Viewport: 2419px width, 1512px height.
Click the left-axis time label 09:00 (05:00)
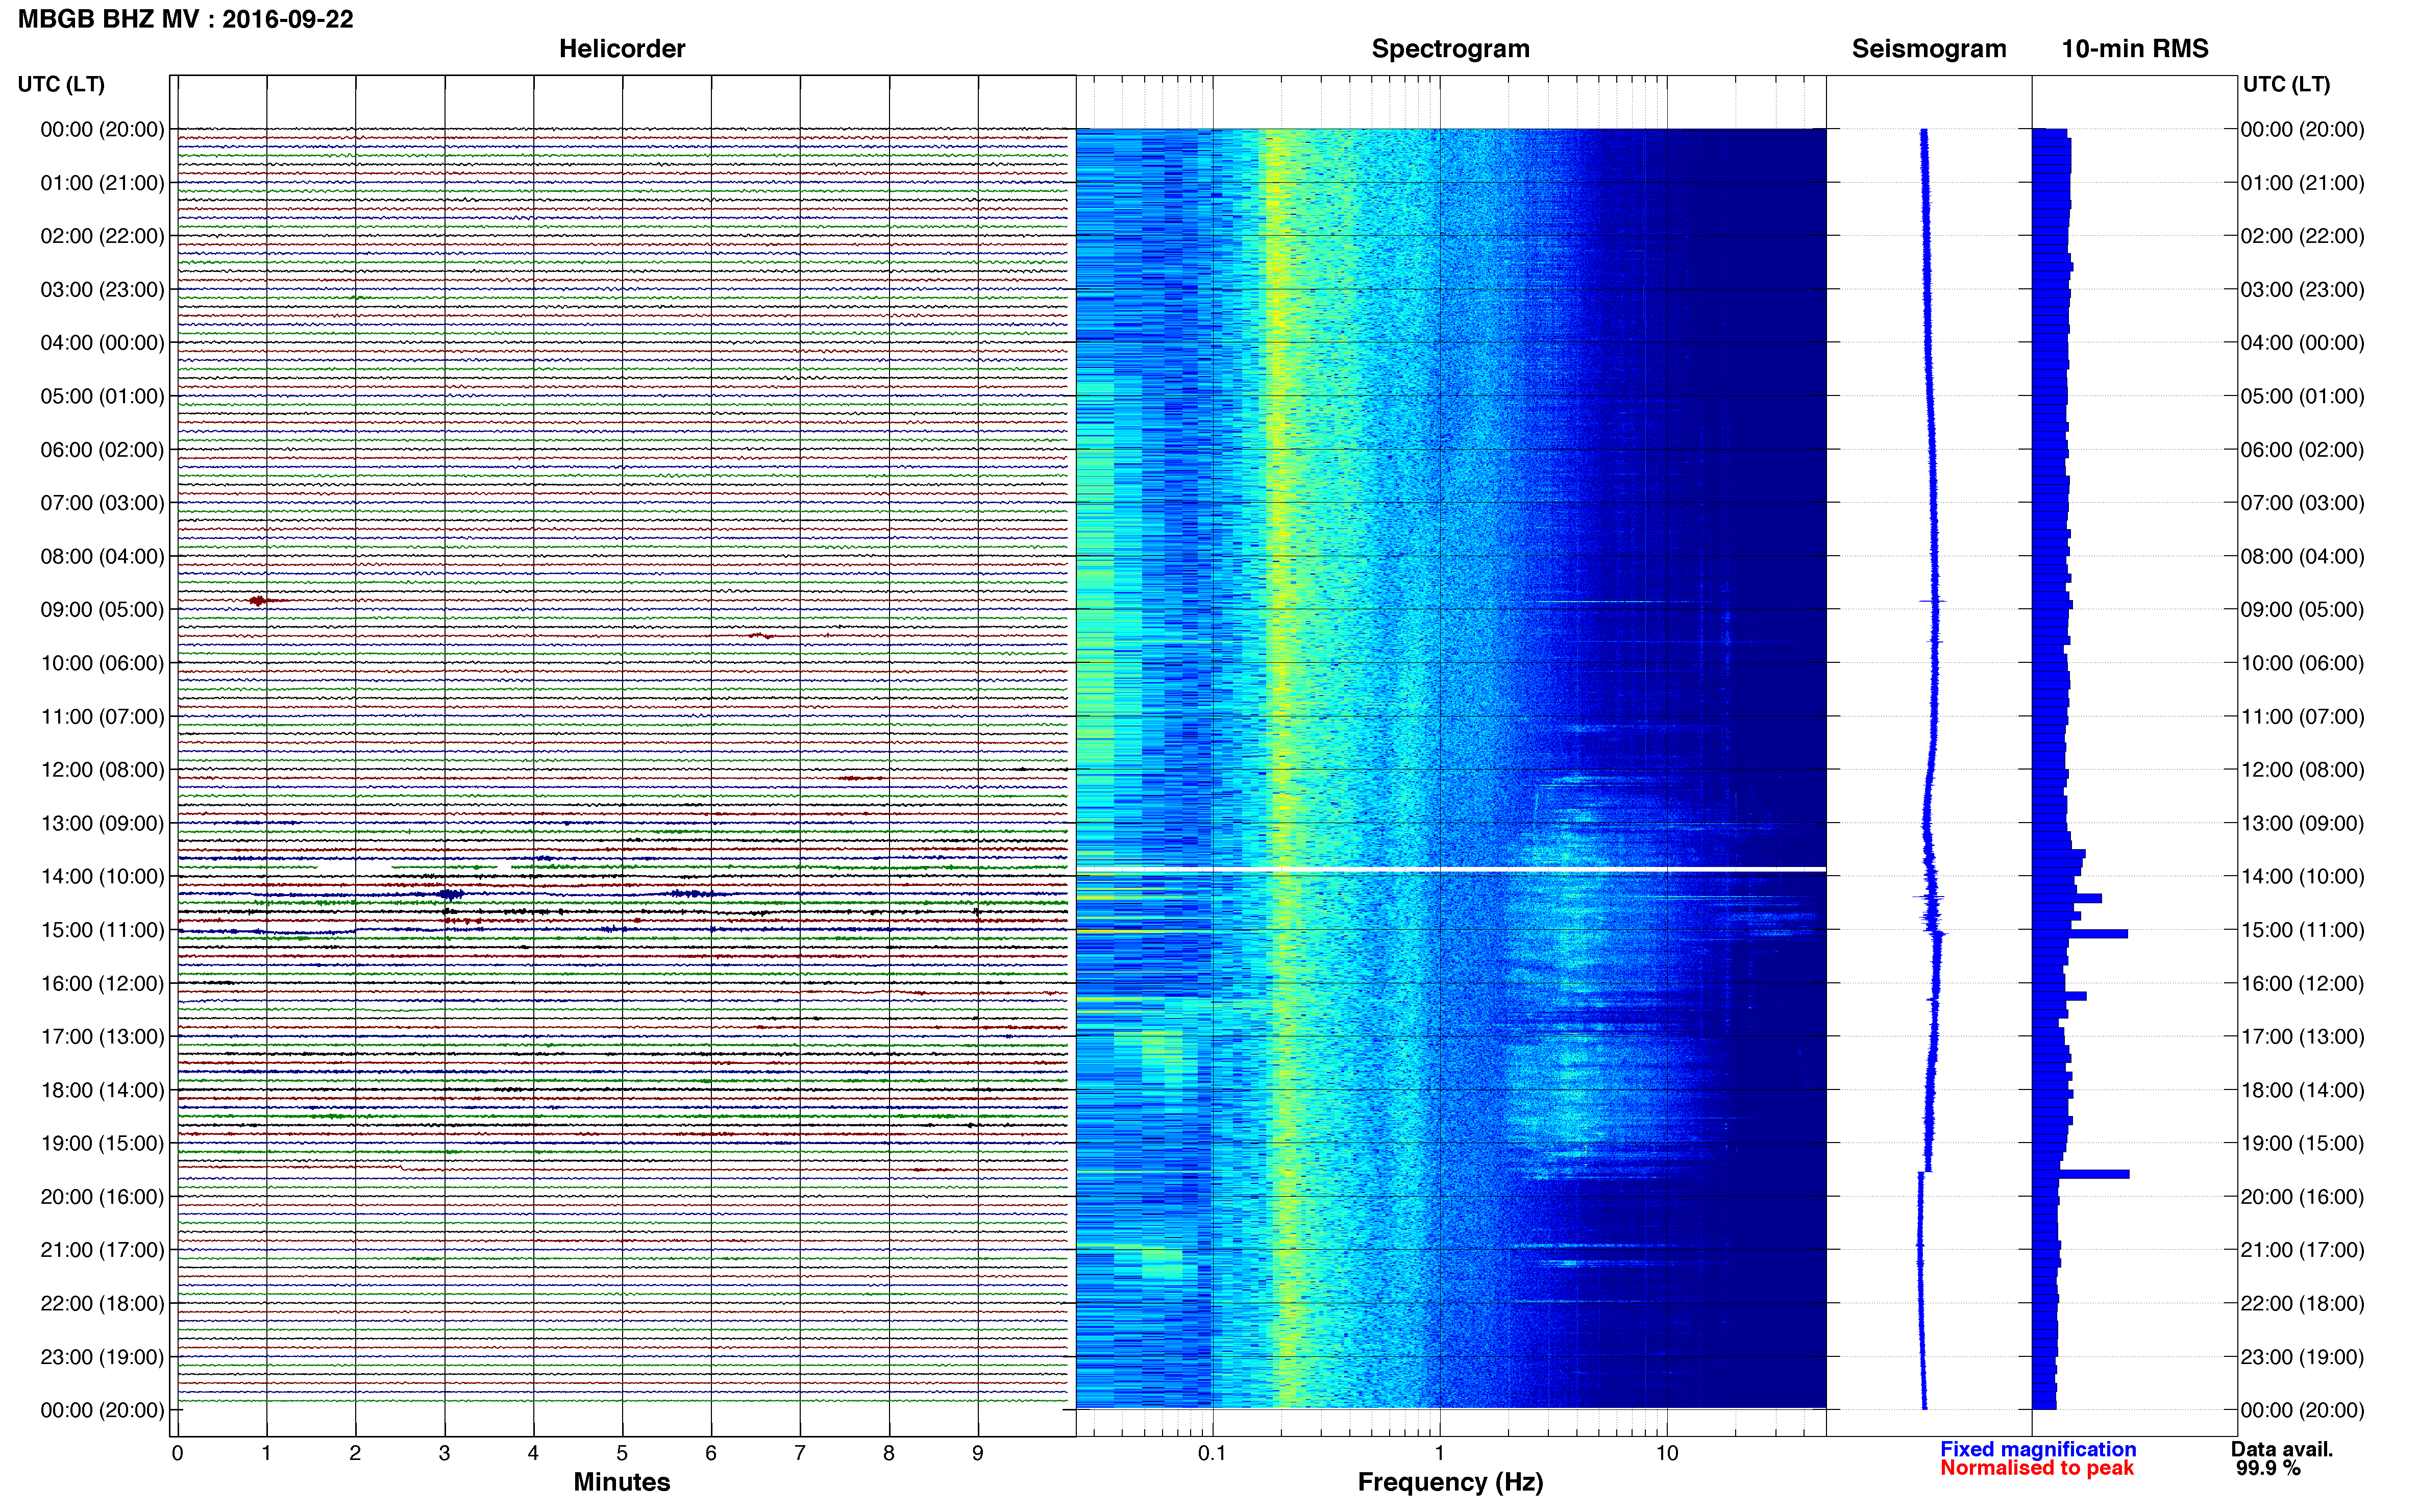point(102,610)
